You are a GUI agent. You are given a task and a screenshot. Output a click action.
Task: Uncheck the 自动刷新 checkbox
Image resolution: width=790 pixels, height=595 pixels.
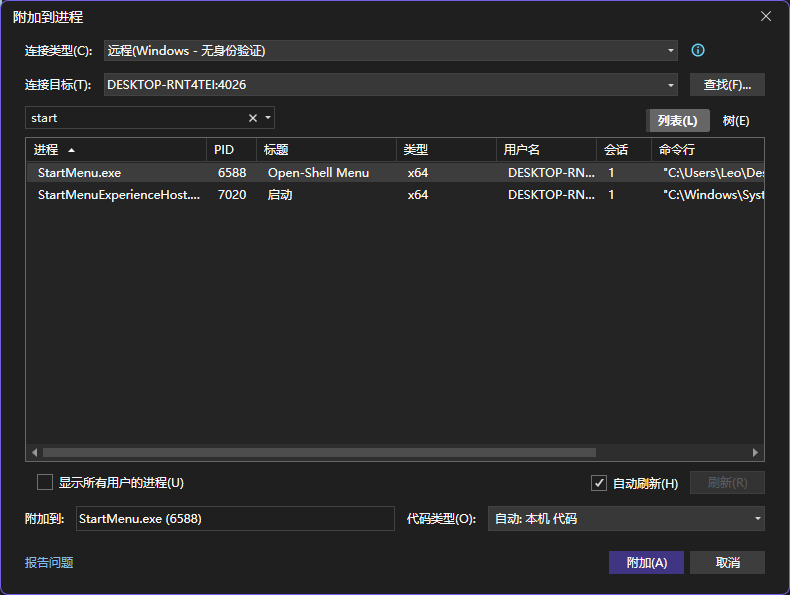point(599,483)
